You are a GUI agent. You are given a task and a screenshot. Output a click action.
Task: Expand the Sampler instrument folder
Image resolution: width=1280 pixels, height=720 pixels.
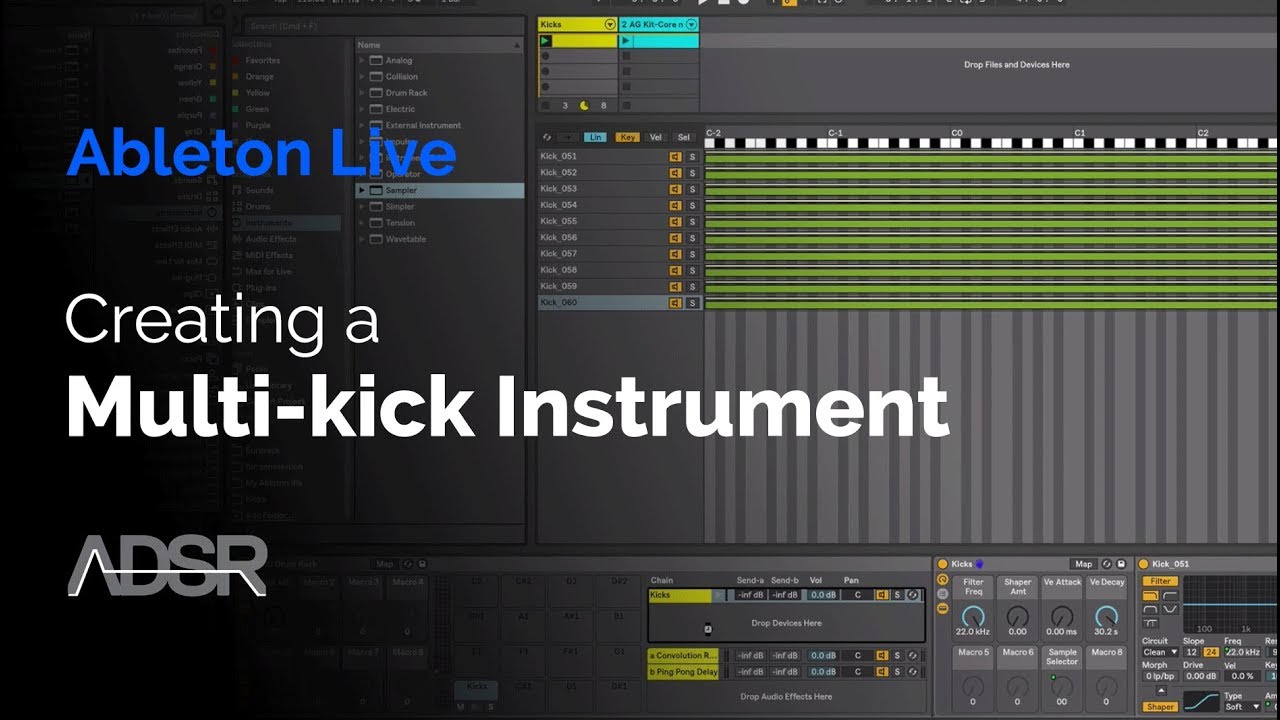[x=362, y=190]
